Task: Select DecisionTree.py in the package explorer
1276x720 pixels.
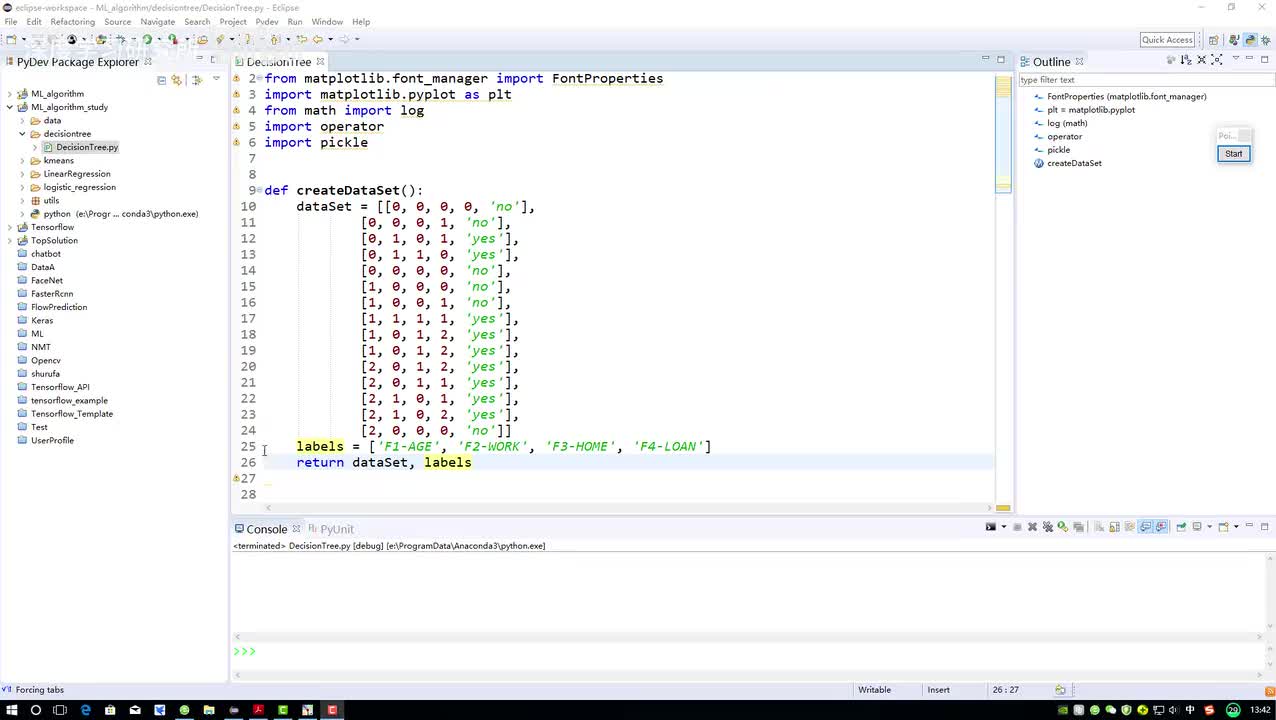Action: tap(86, 147)
